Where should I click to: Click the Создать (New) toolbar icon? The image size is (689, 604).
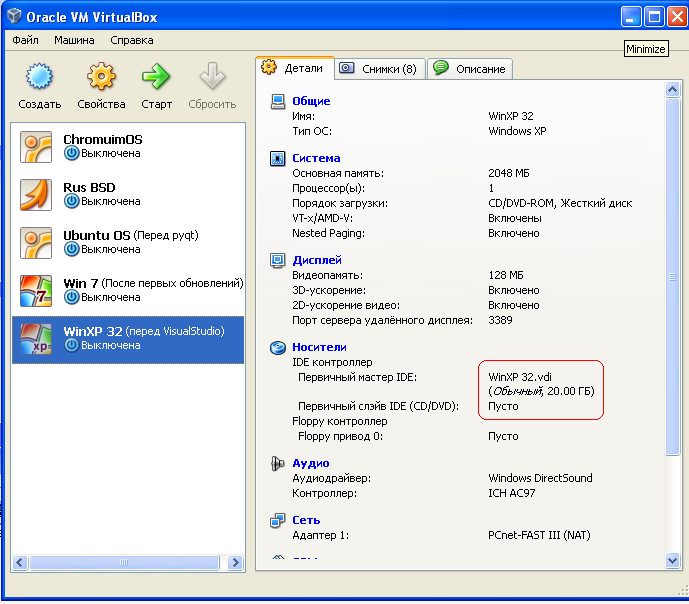point(38,77)
